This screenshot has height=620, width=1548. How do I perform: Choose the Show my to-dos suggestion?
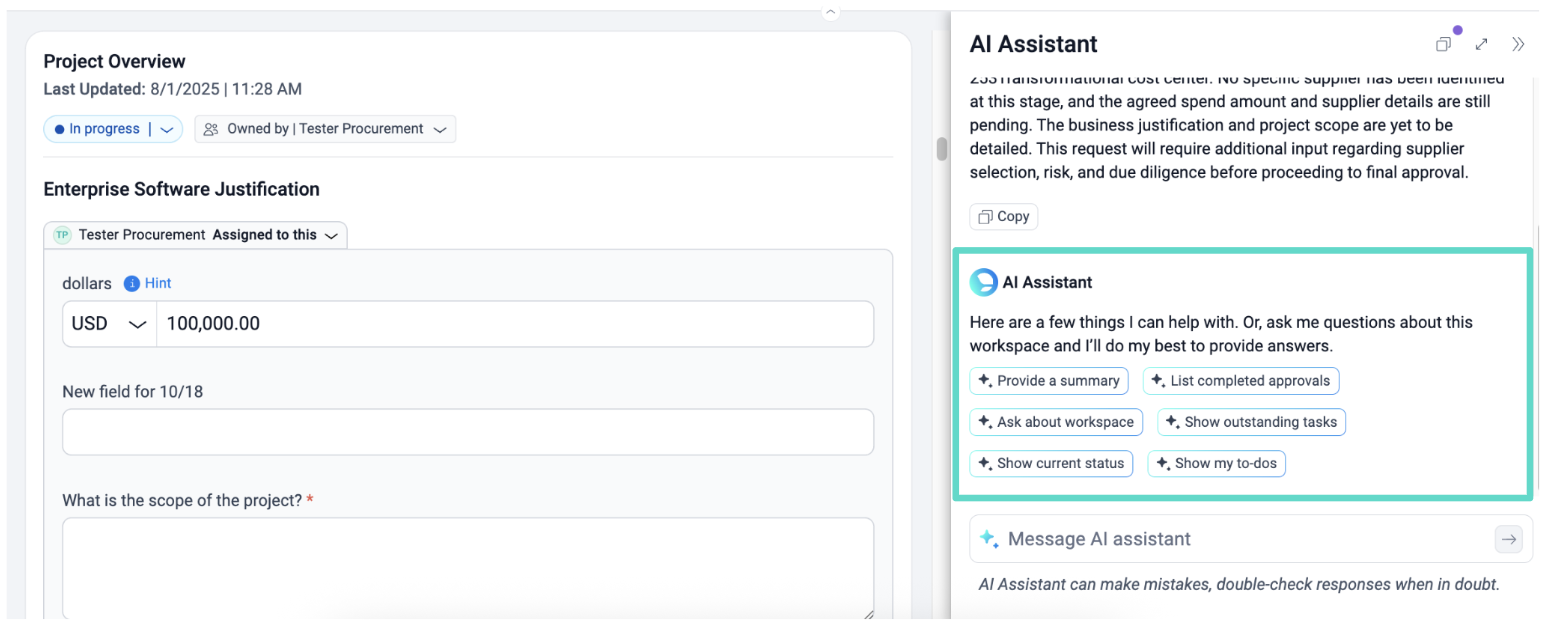coord(1216,463)
